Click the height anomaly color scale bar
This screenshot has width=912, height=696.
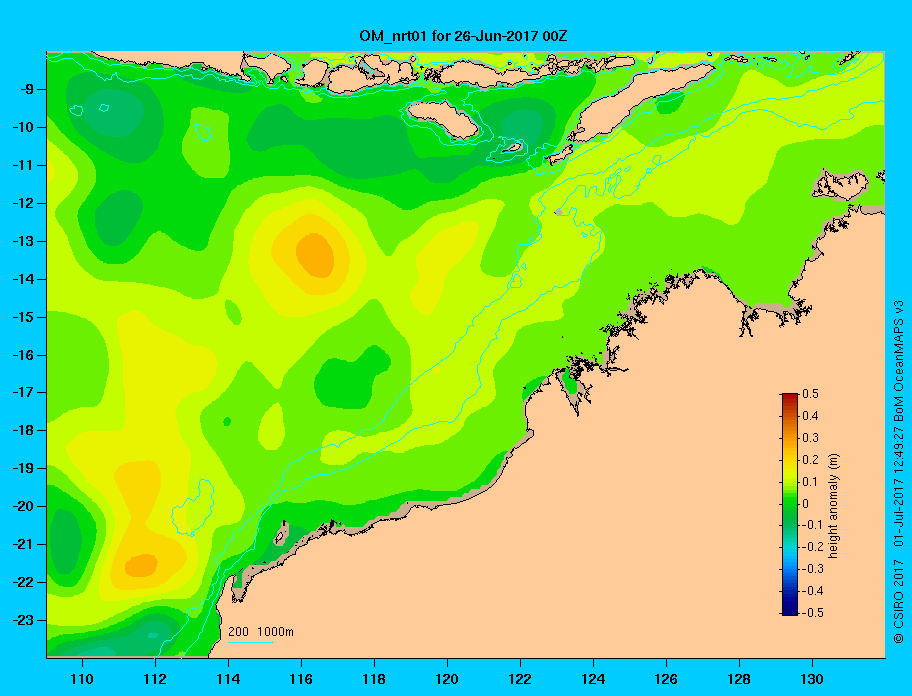click(790, 504)
